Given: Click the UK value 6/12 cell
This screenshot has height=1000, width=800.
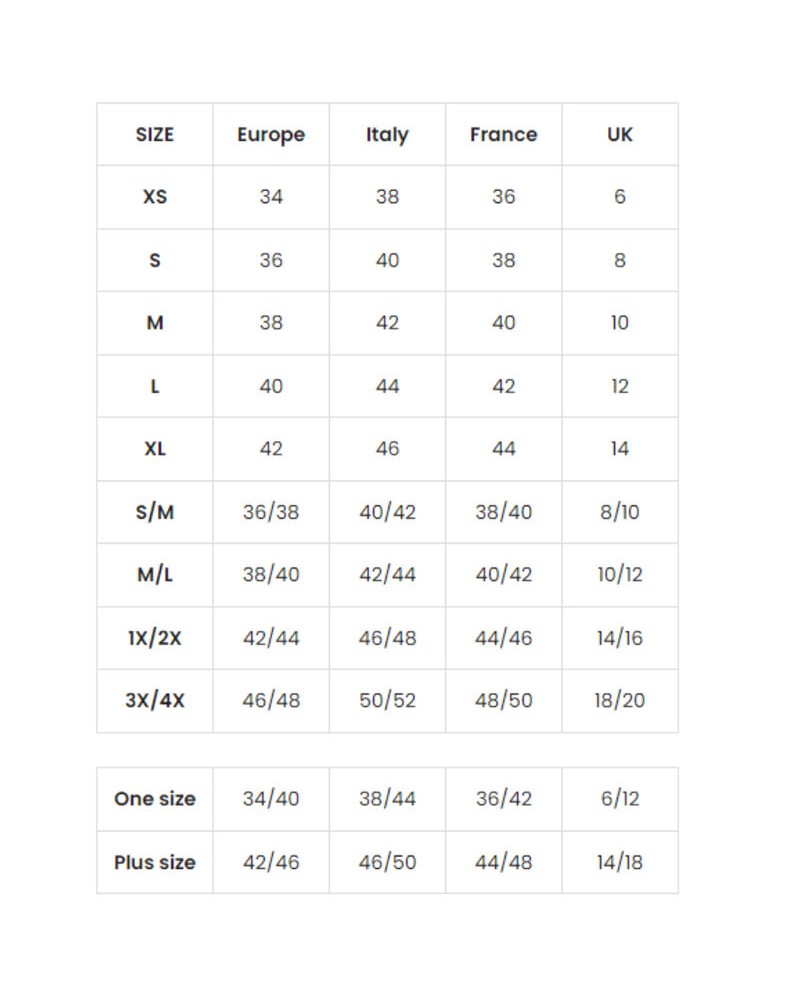Looking at the screenshot, I should [620, 799].
